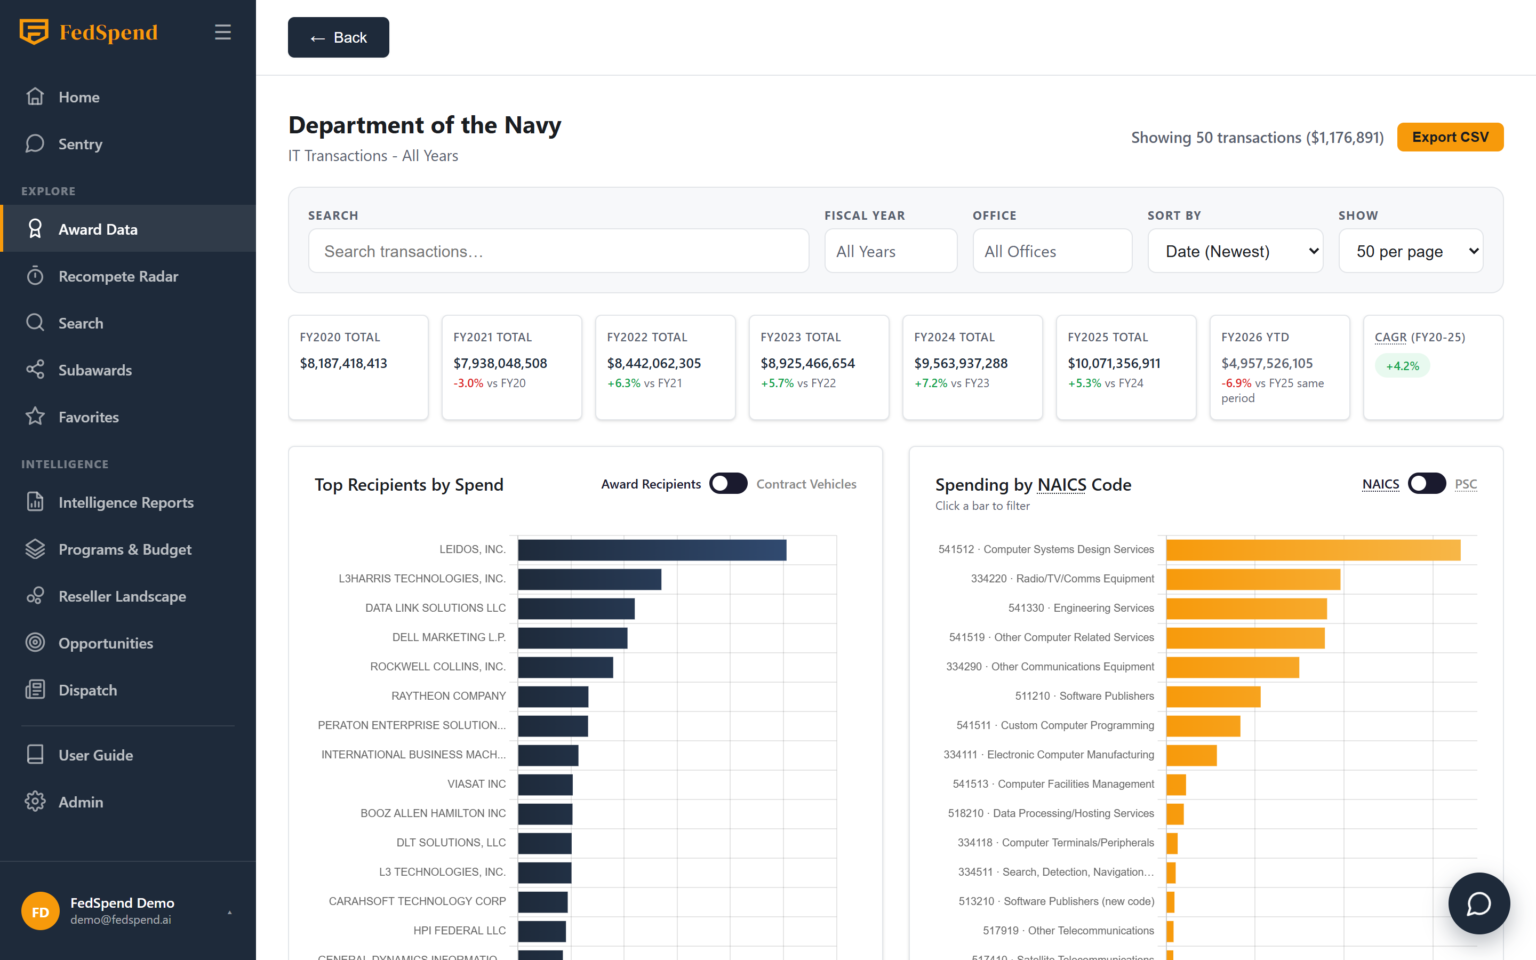The width and height of the screenshot is (1536, 960).
Task: Open the floating chat bubble button
Action: 1479,904
